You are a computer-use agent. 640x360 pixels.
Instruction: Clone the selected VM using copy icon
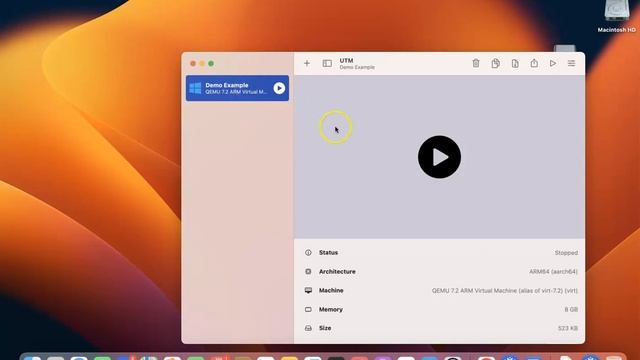496,63
